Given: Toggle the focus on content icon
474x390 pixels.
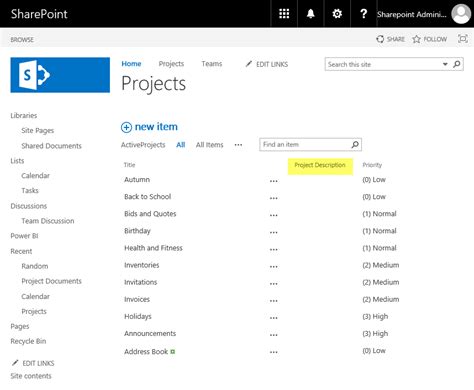Looking at the screenshot, I should pyautogui.click(x=463, y=39).
